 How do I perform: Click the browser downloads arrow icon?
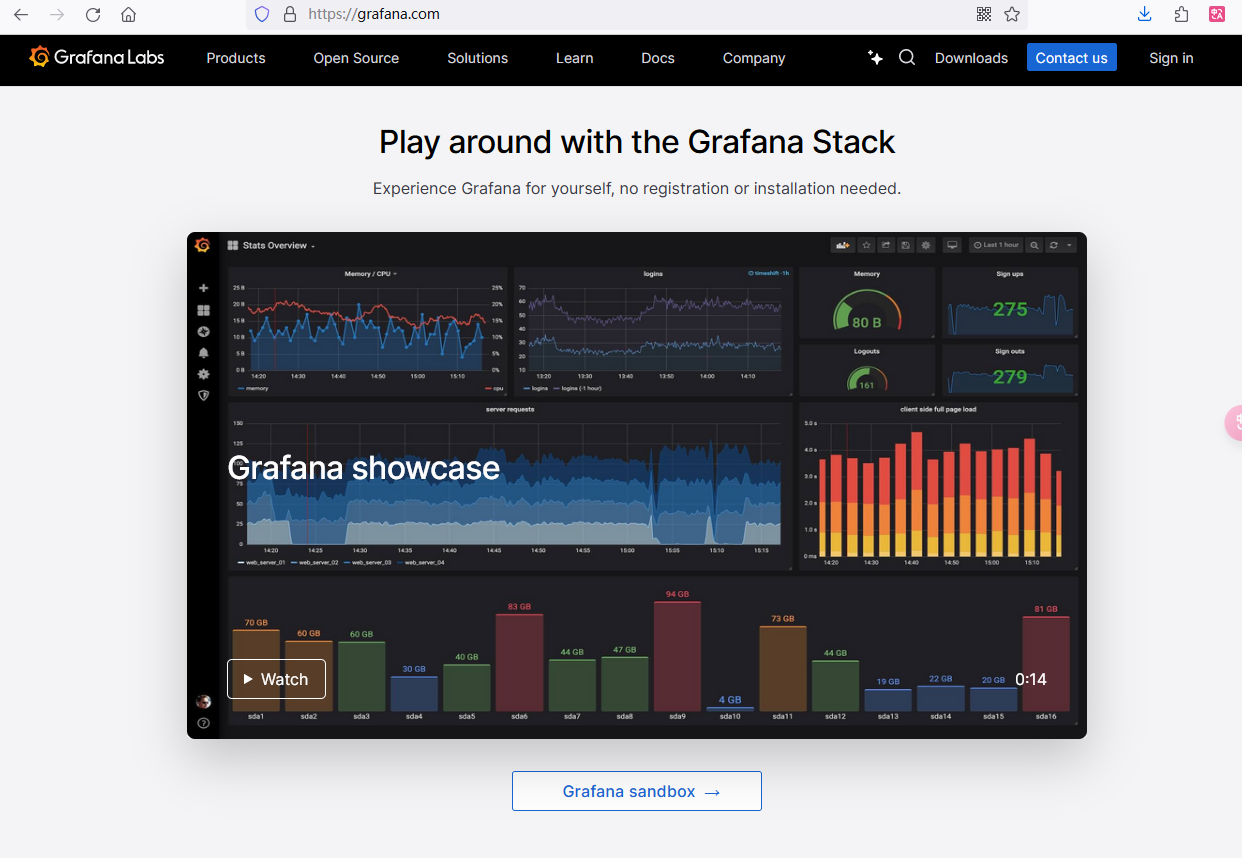click(x=1145, y=14)
